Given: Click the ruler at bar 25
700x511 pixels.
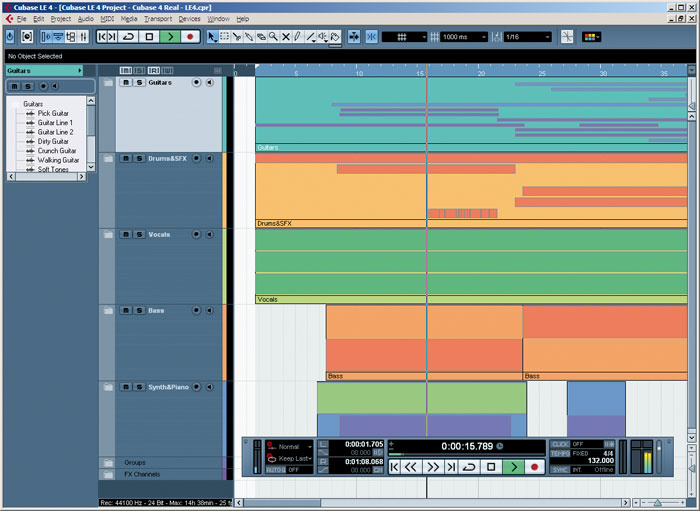Looking at the screenshot, I should coord(543,73).
